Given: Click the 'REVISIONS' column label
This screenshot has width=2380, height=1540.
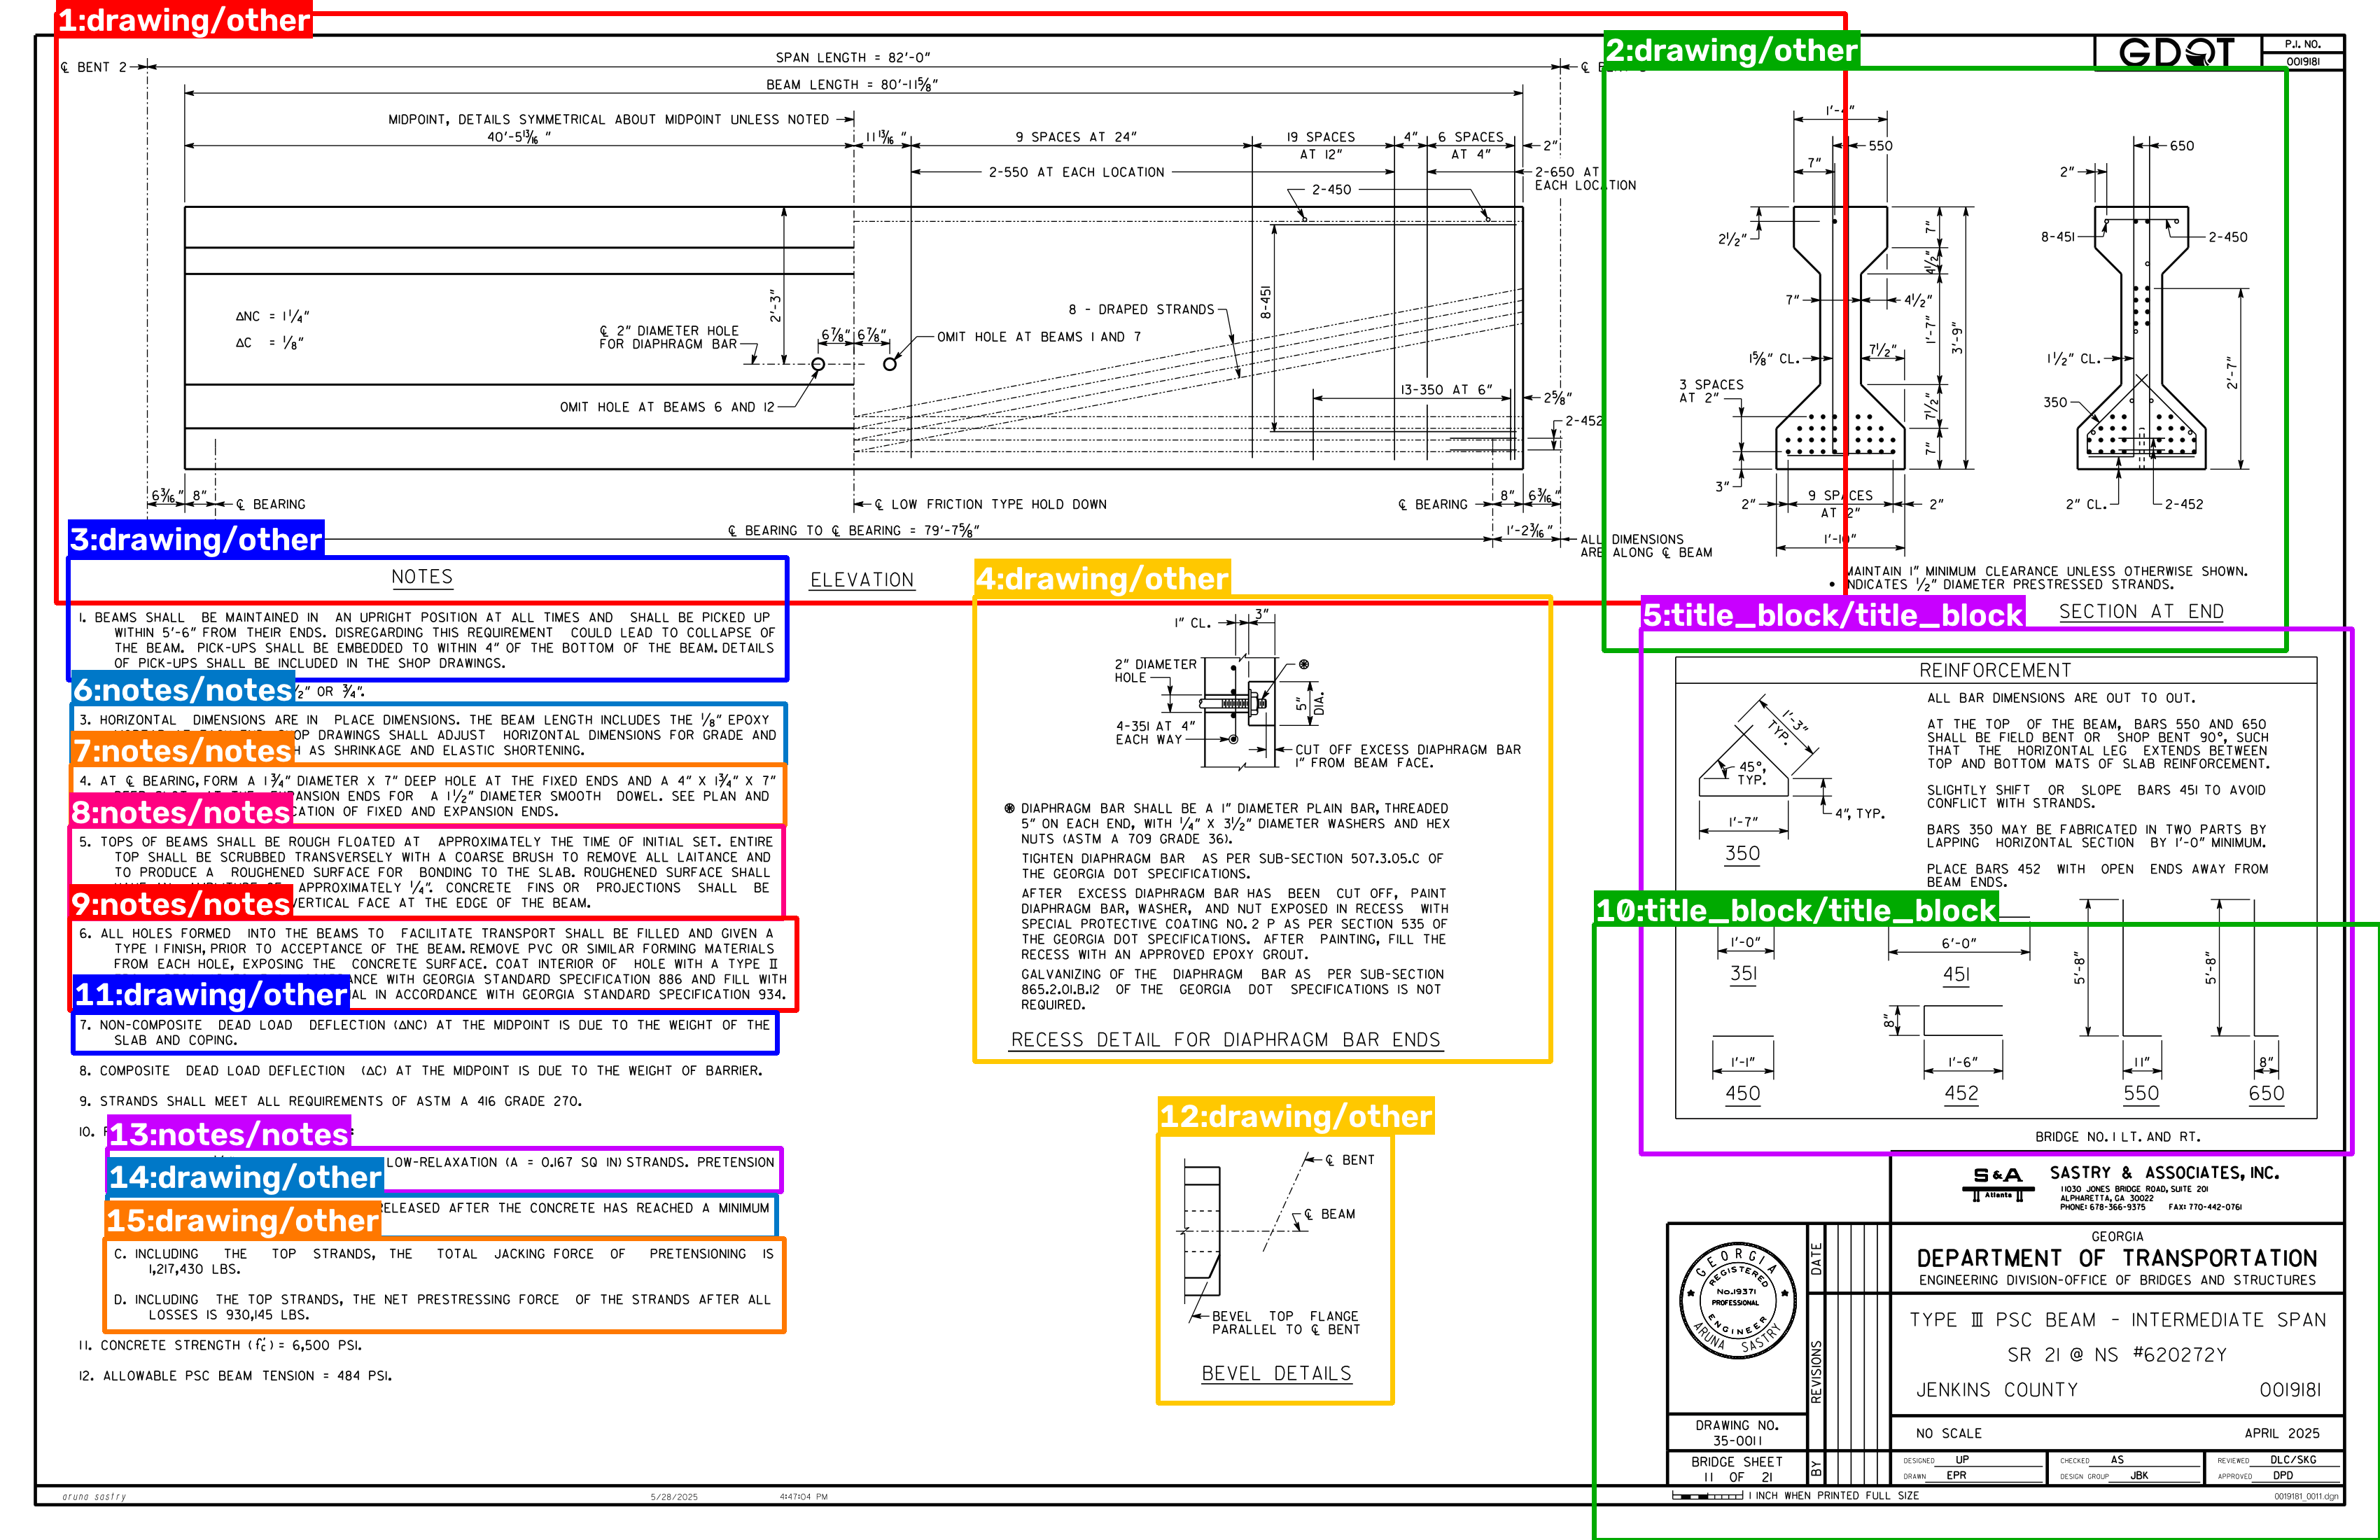Looking at the screenshot, I should pyautogui.click(x=1816, y=1371).
